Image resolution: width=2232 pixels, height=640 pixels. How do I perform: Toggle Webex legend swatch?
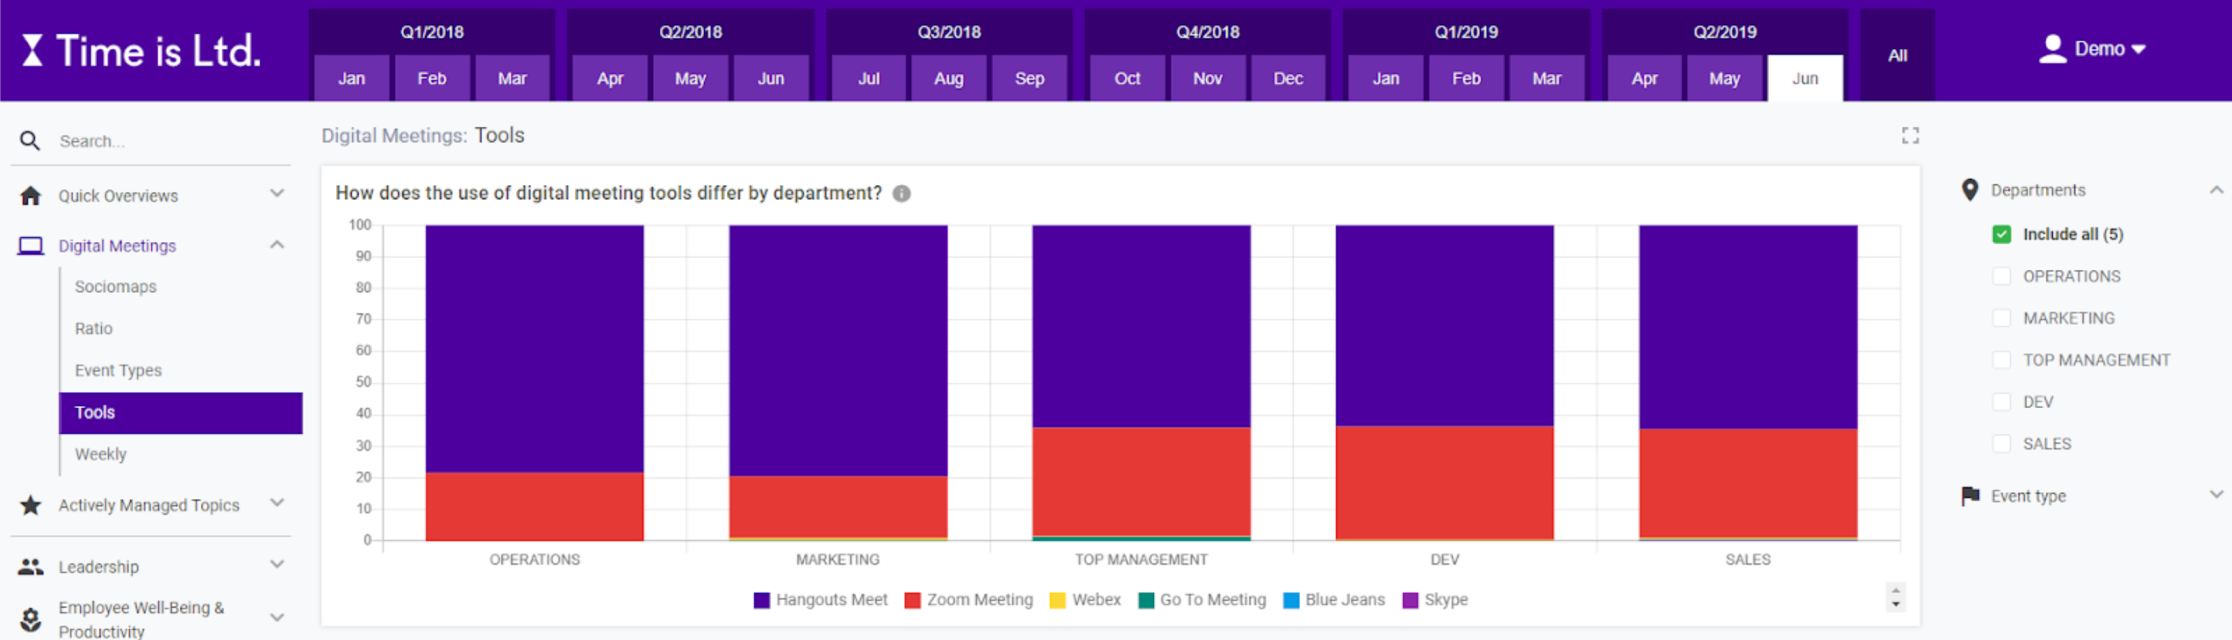(1057, 600)
